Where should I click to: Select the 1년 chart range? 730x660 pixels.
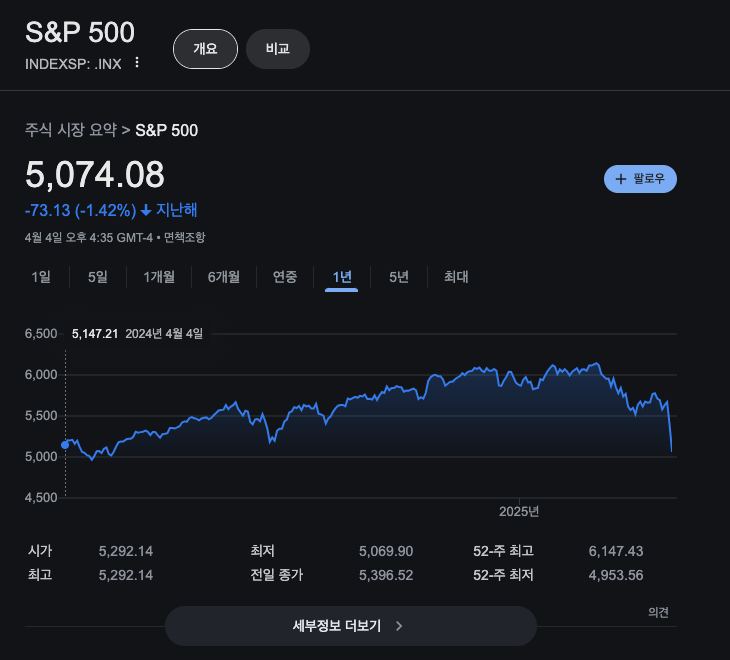pyautogui.click(x=342, y=277)
